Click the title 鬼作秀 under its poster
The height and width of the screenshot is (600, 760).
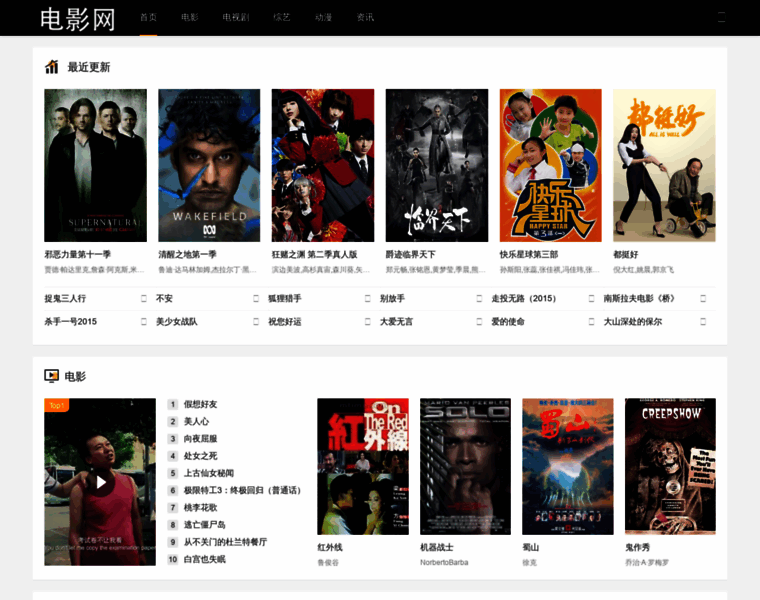coord(637,547)
